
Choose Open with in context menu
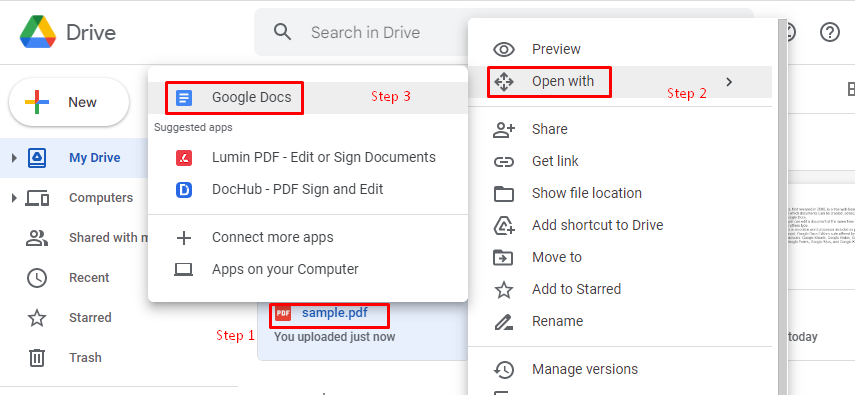click(x=620, y=82)
